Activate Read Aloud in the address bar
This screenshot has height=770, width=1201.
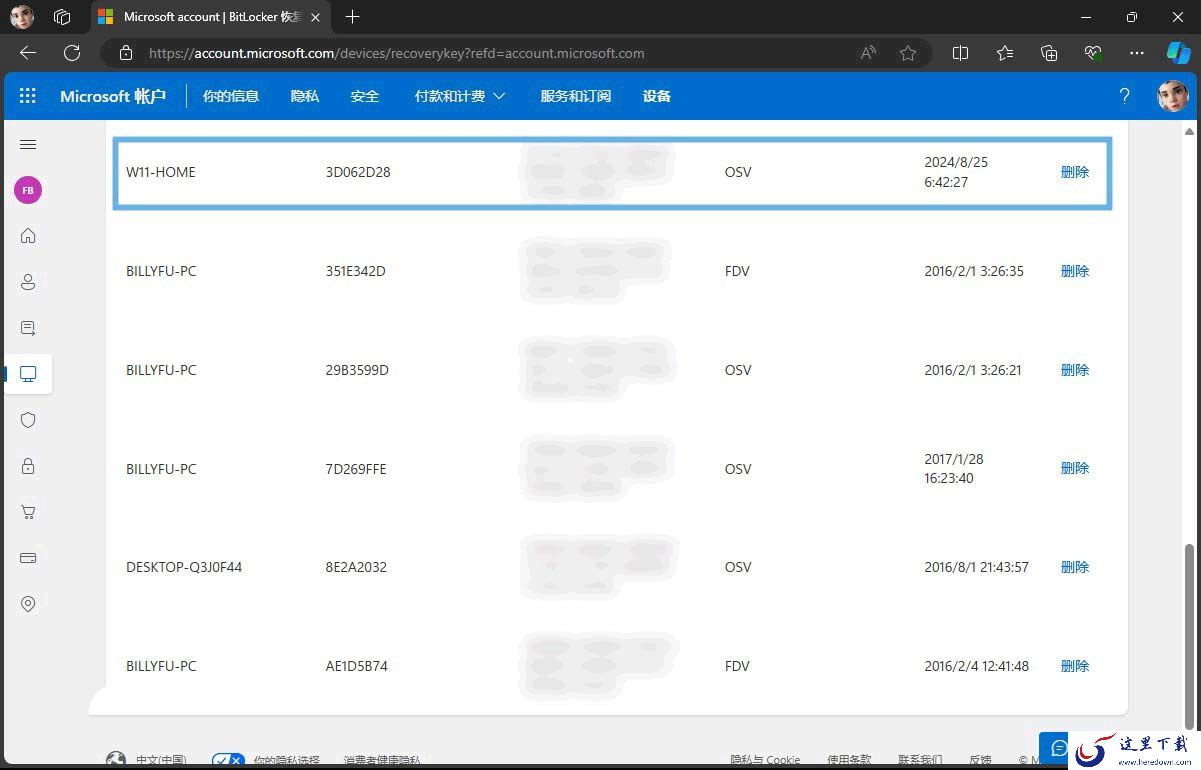click(868, 53)
